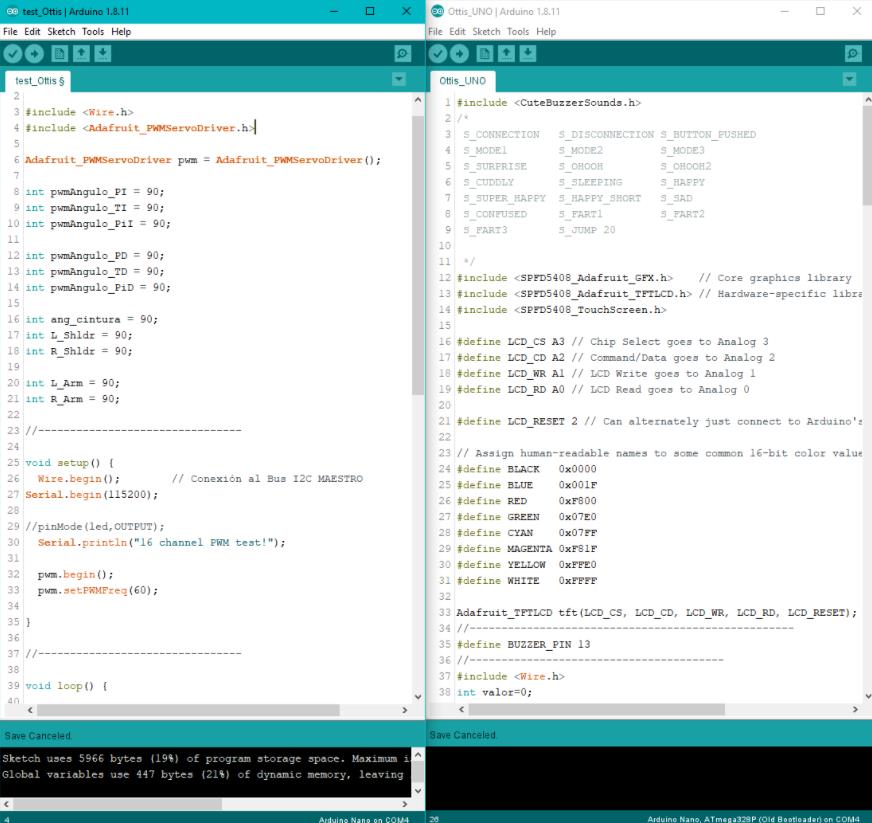Open Serial Monitor in test_Ottis window
Screen dimensions: 872x823
tap(403, 54)
